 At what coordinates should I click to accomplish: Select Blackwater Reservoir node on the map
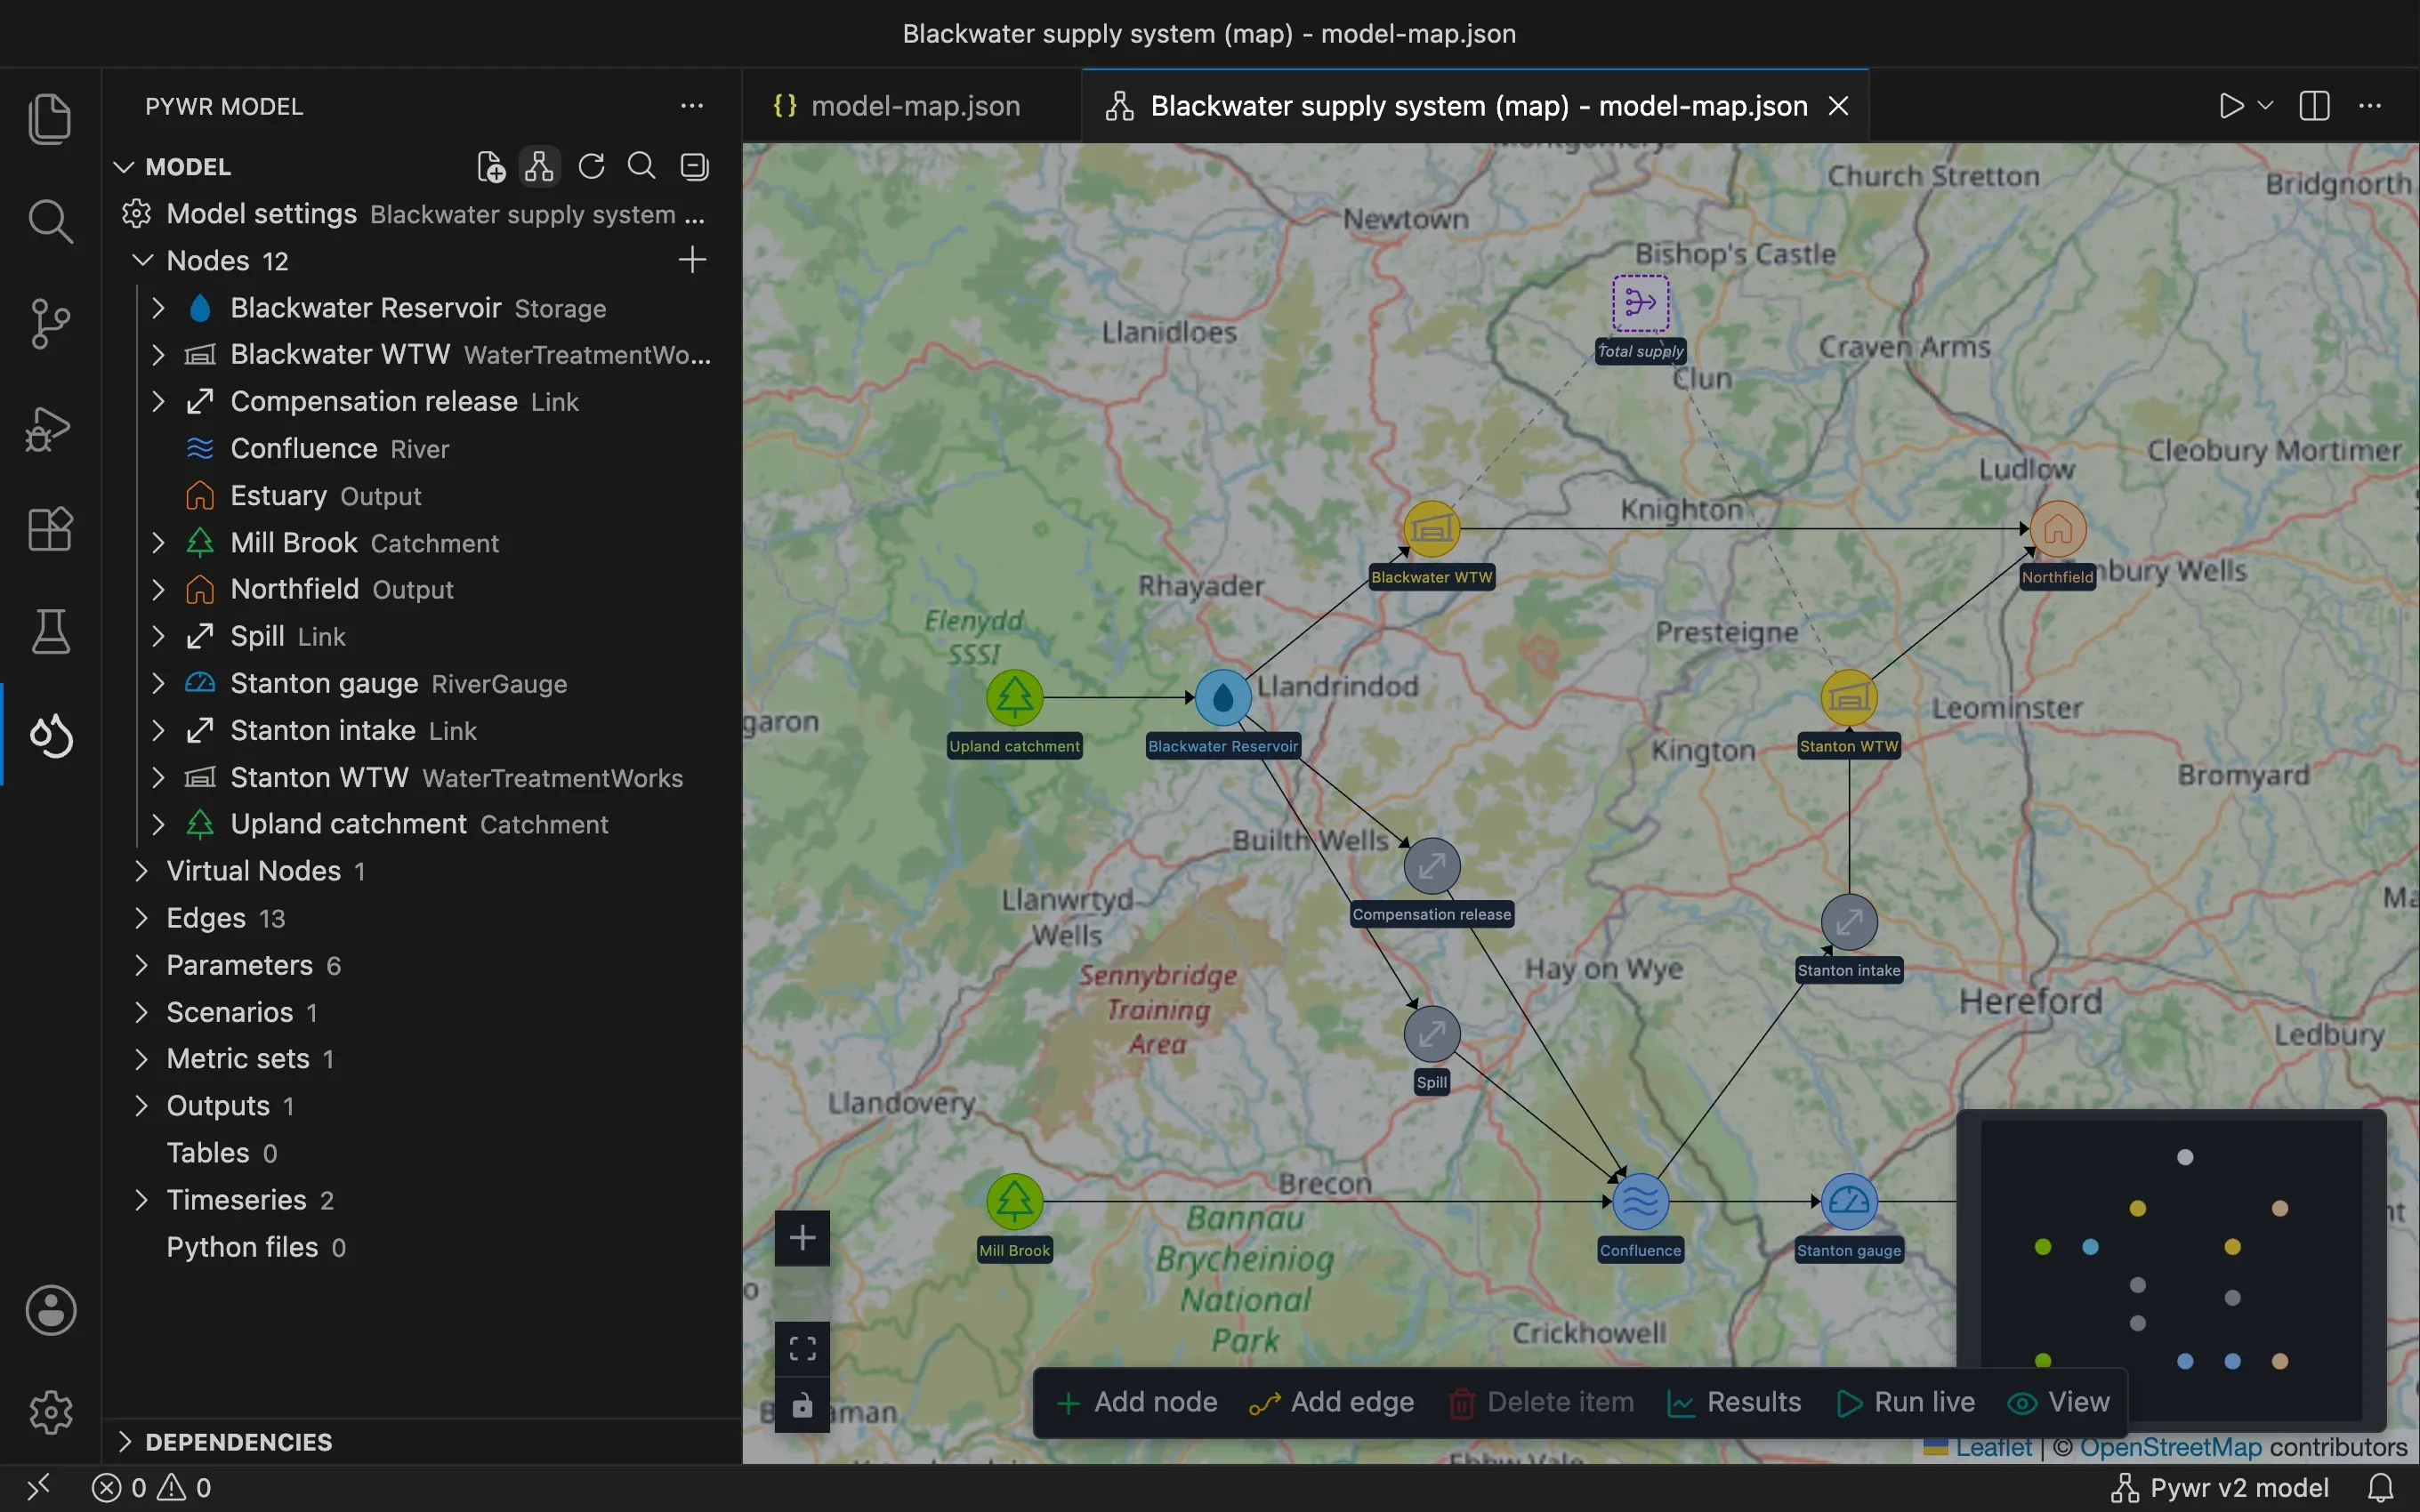pyautogui.click(x=1223, y=698)
